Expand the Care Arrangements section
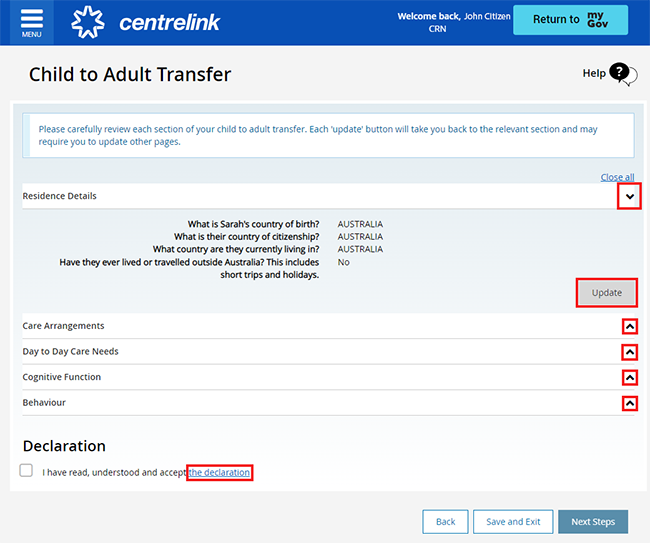The height and width of the screenshot is (543, 650). pos(630,327)
